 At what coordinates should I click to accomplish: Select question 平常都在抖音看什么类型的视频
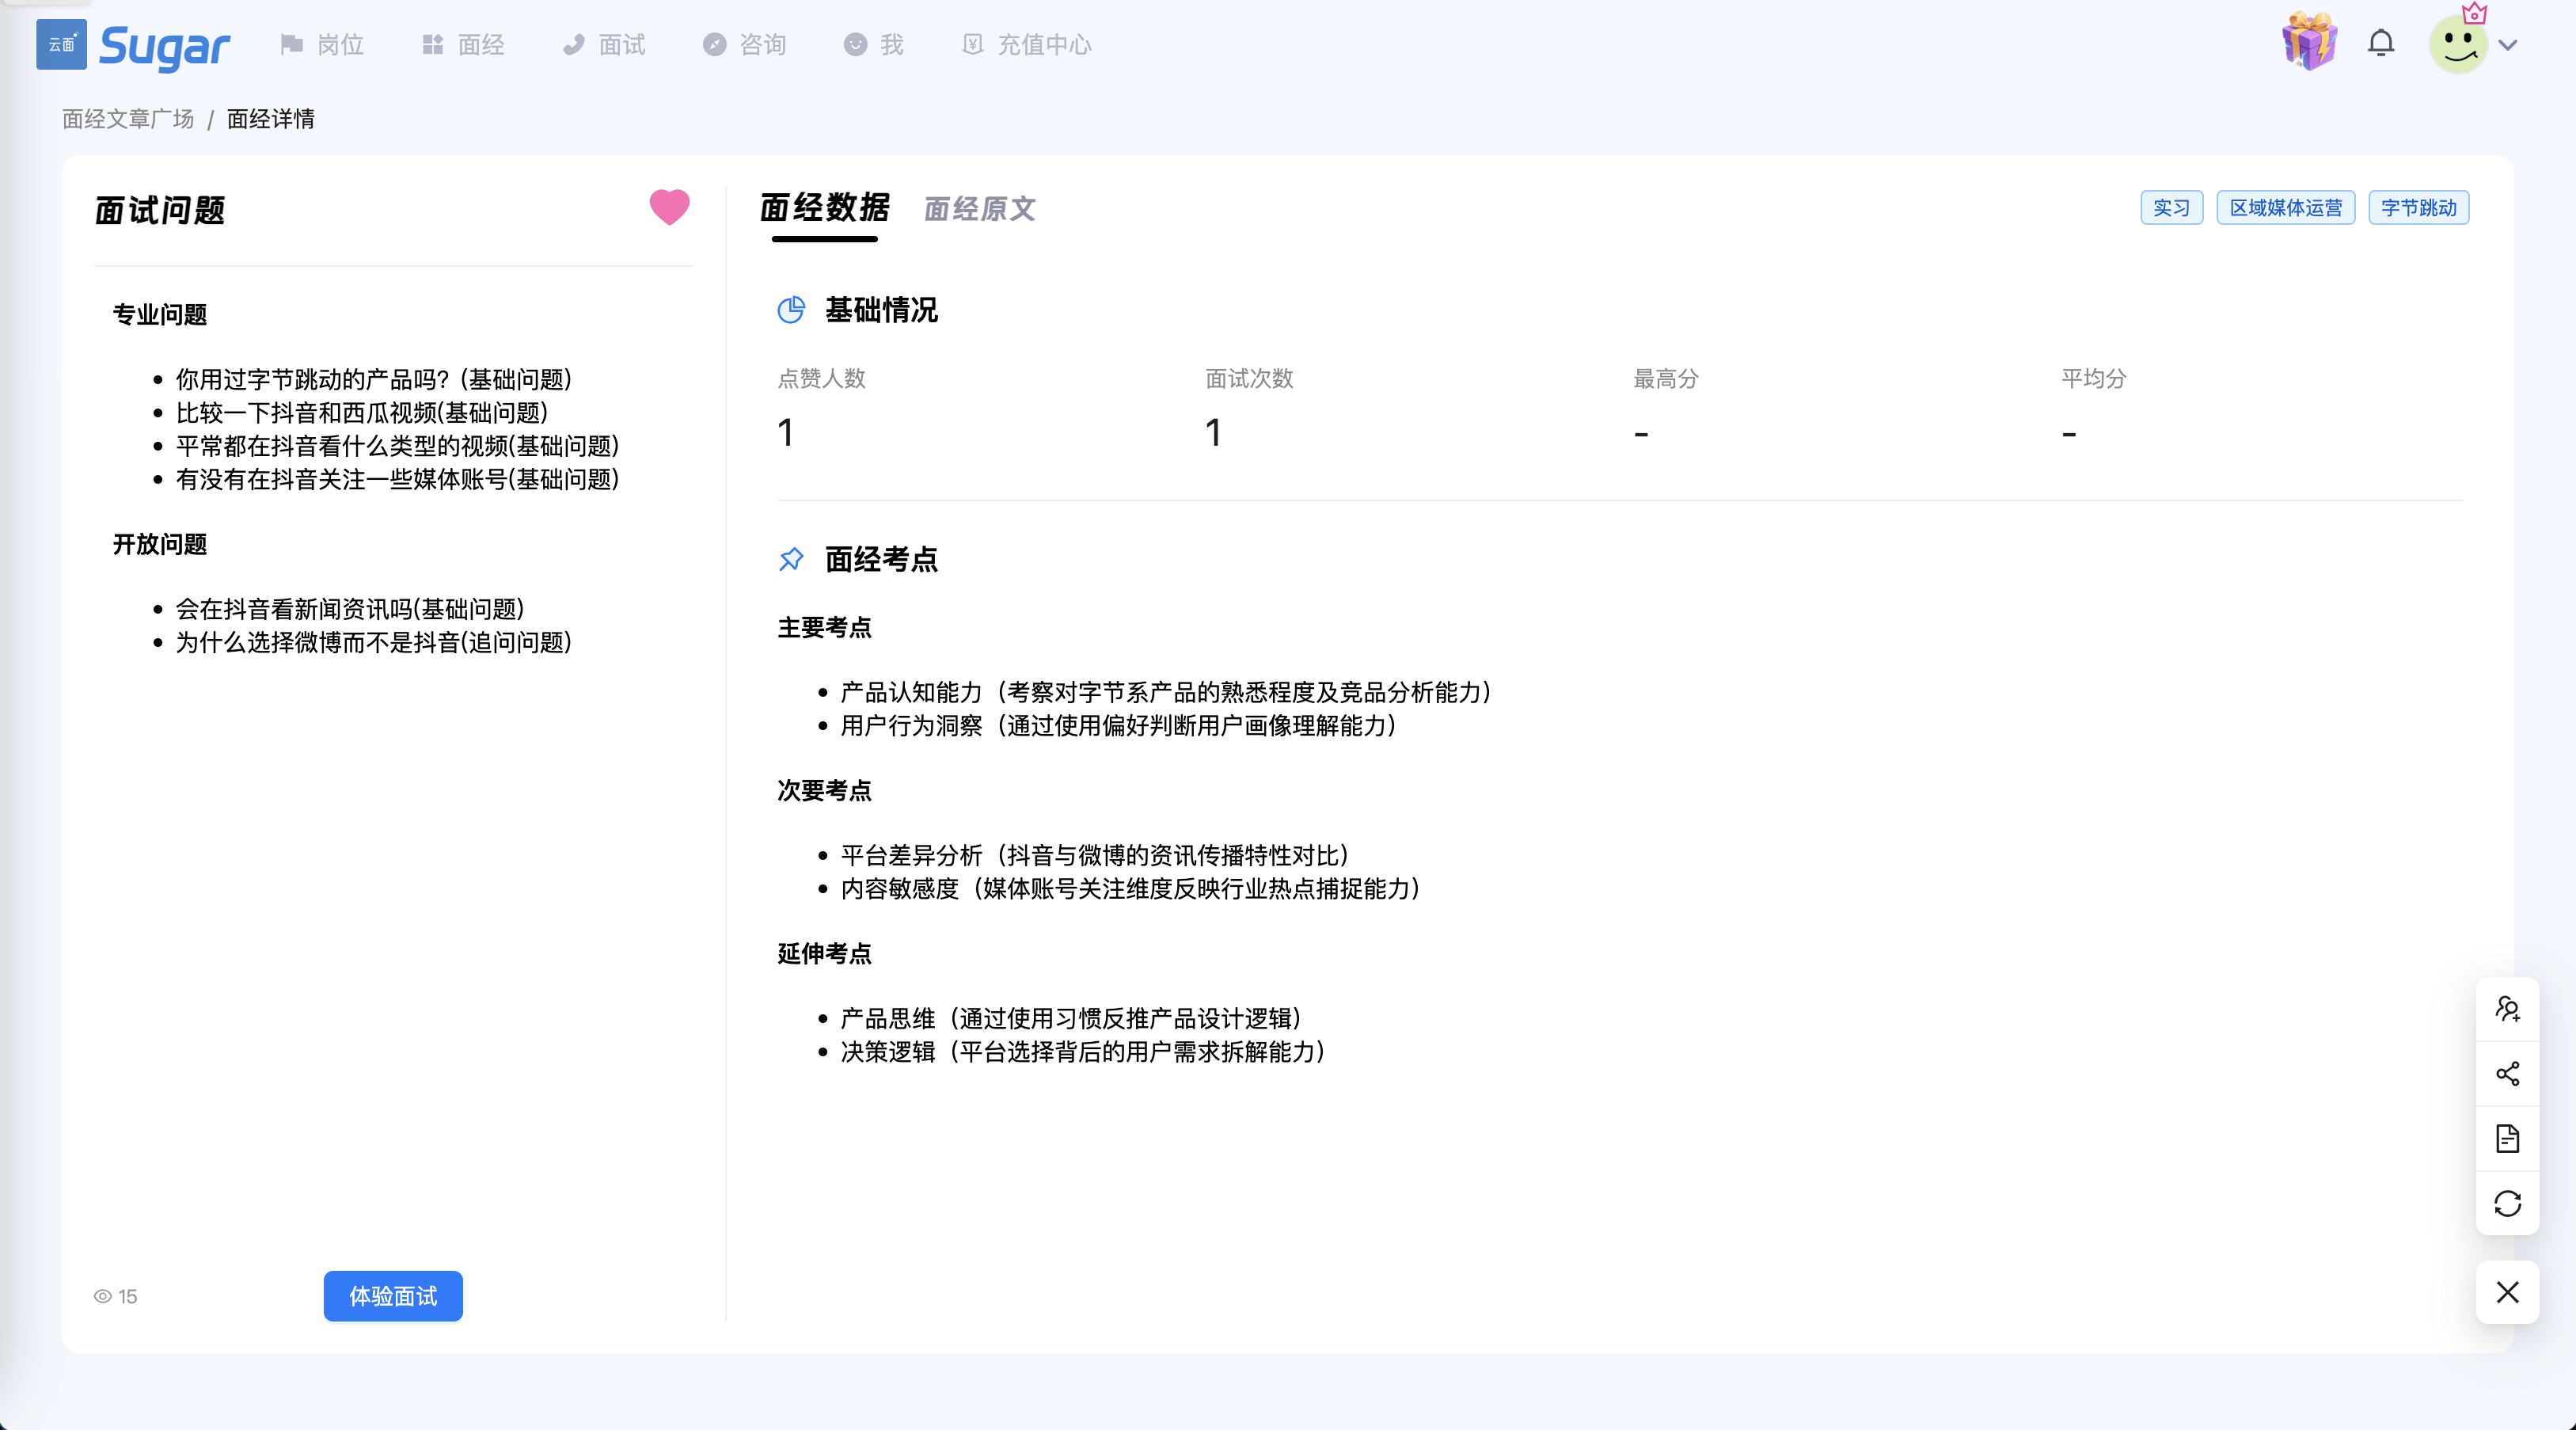(x=398, y=446)
